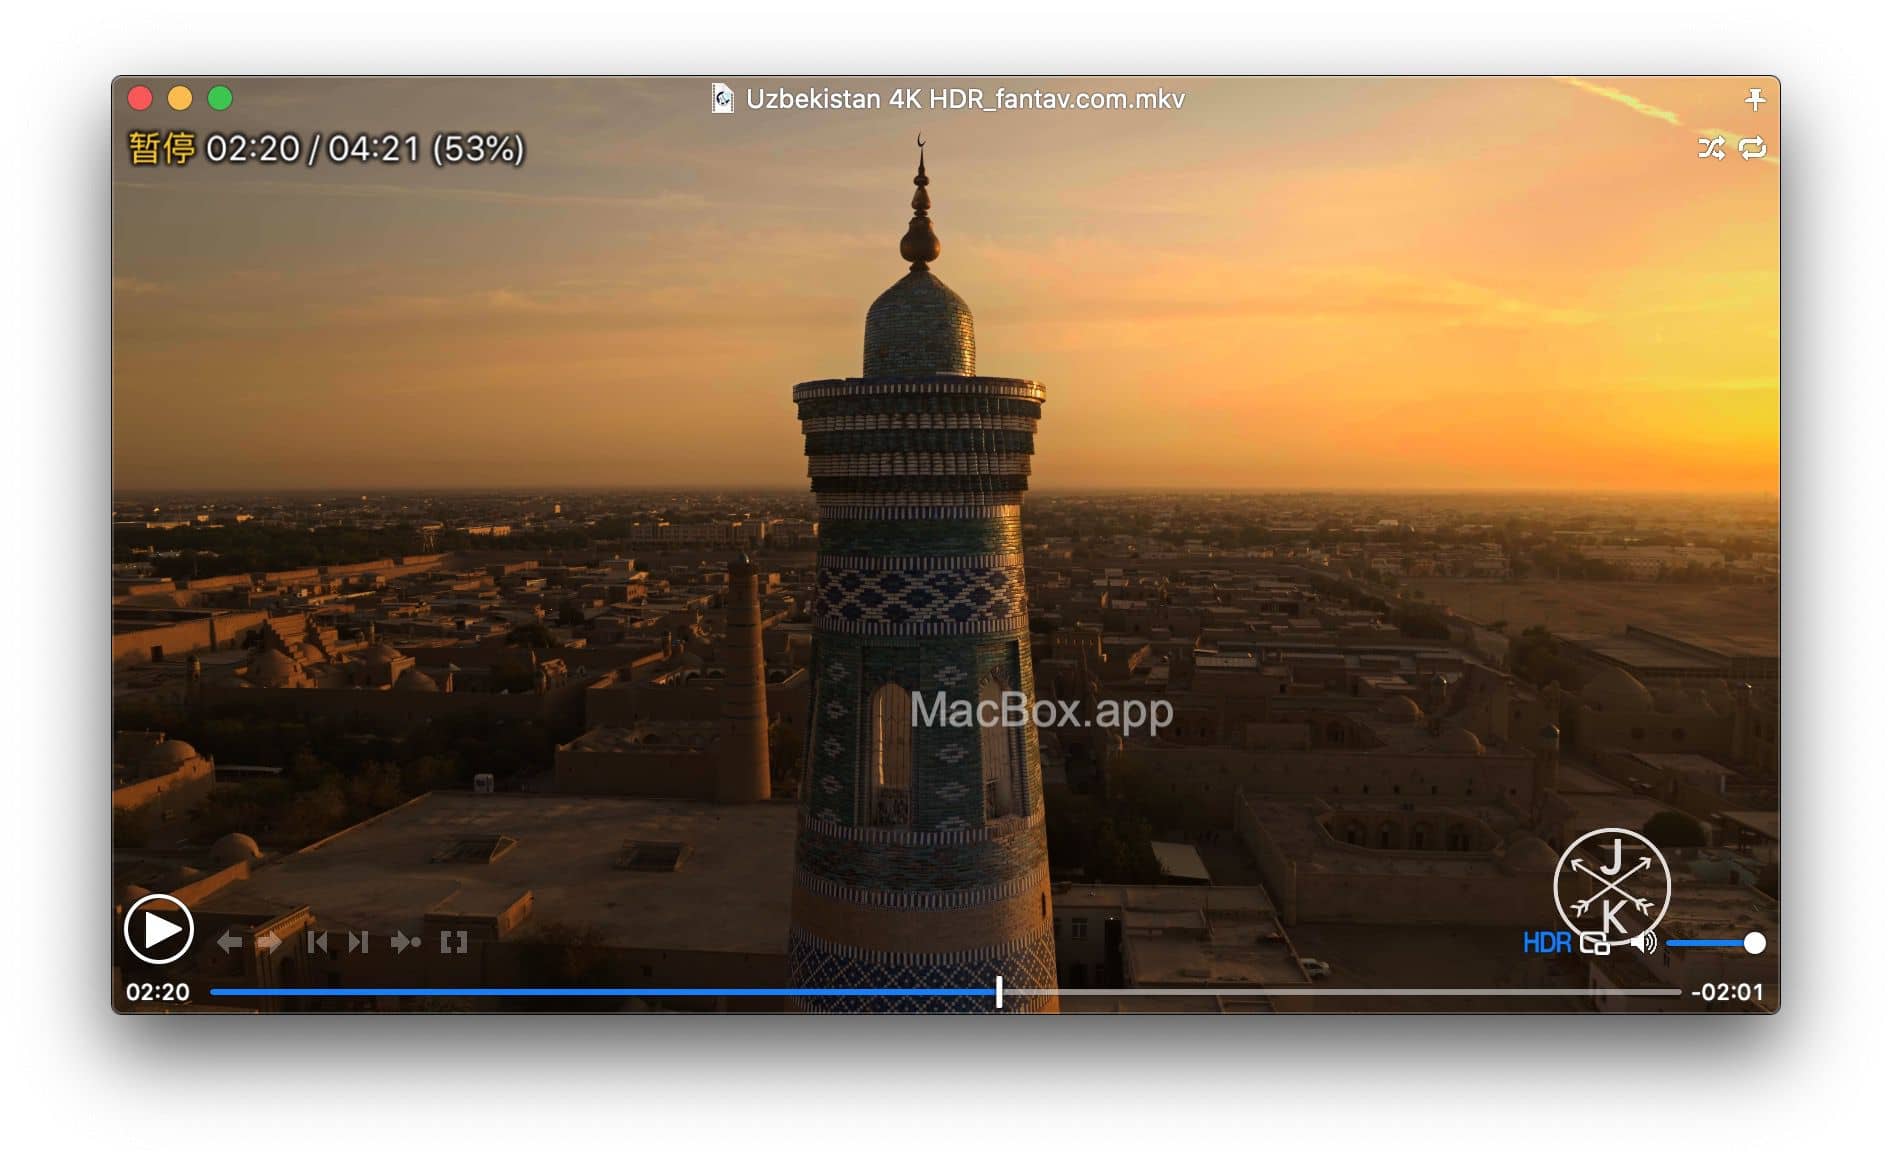Skip to the next track
The height and width of the screenshot is (1162, 1892).
[359, 942]
